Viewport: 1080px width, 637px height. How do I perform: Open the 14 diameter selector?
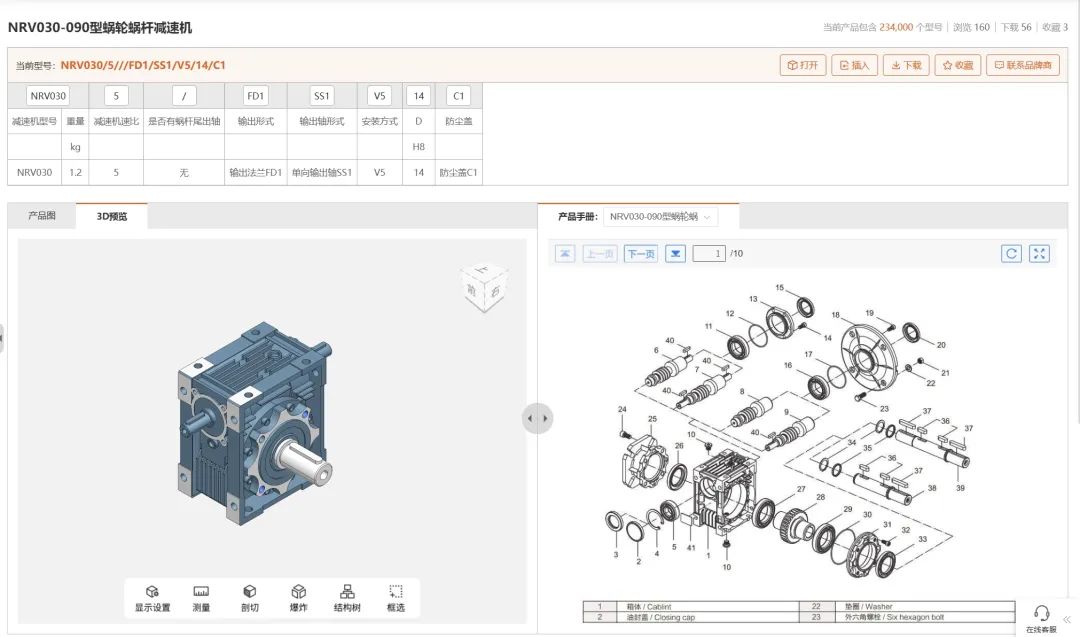coord(419,96)
